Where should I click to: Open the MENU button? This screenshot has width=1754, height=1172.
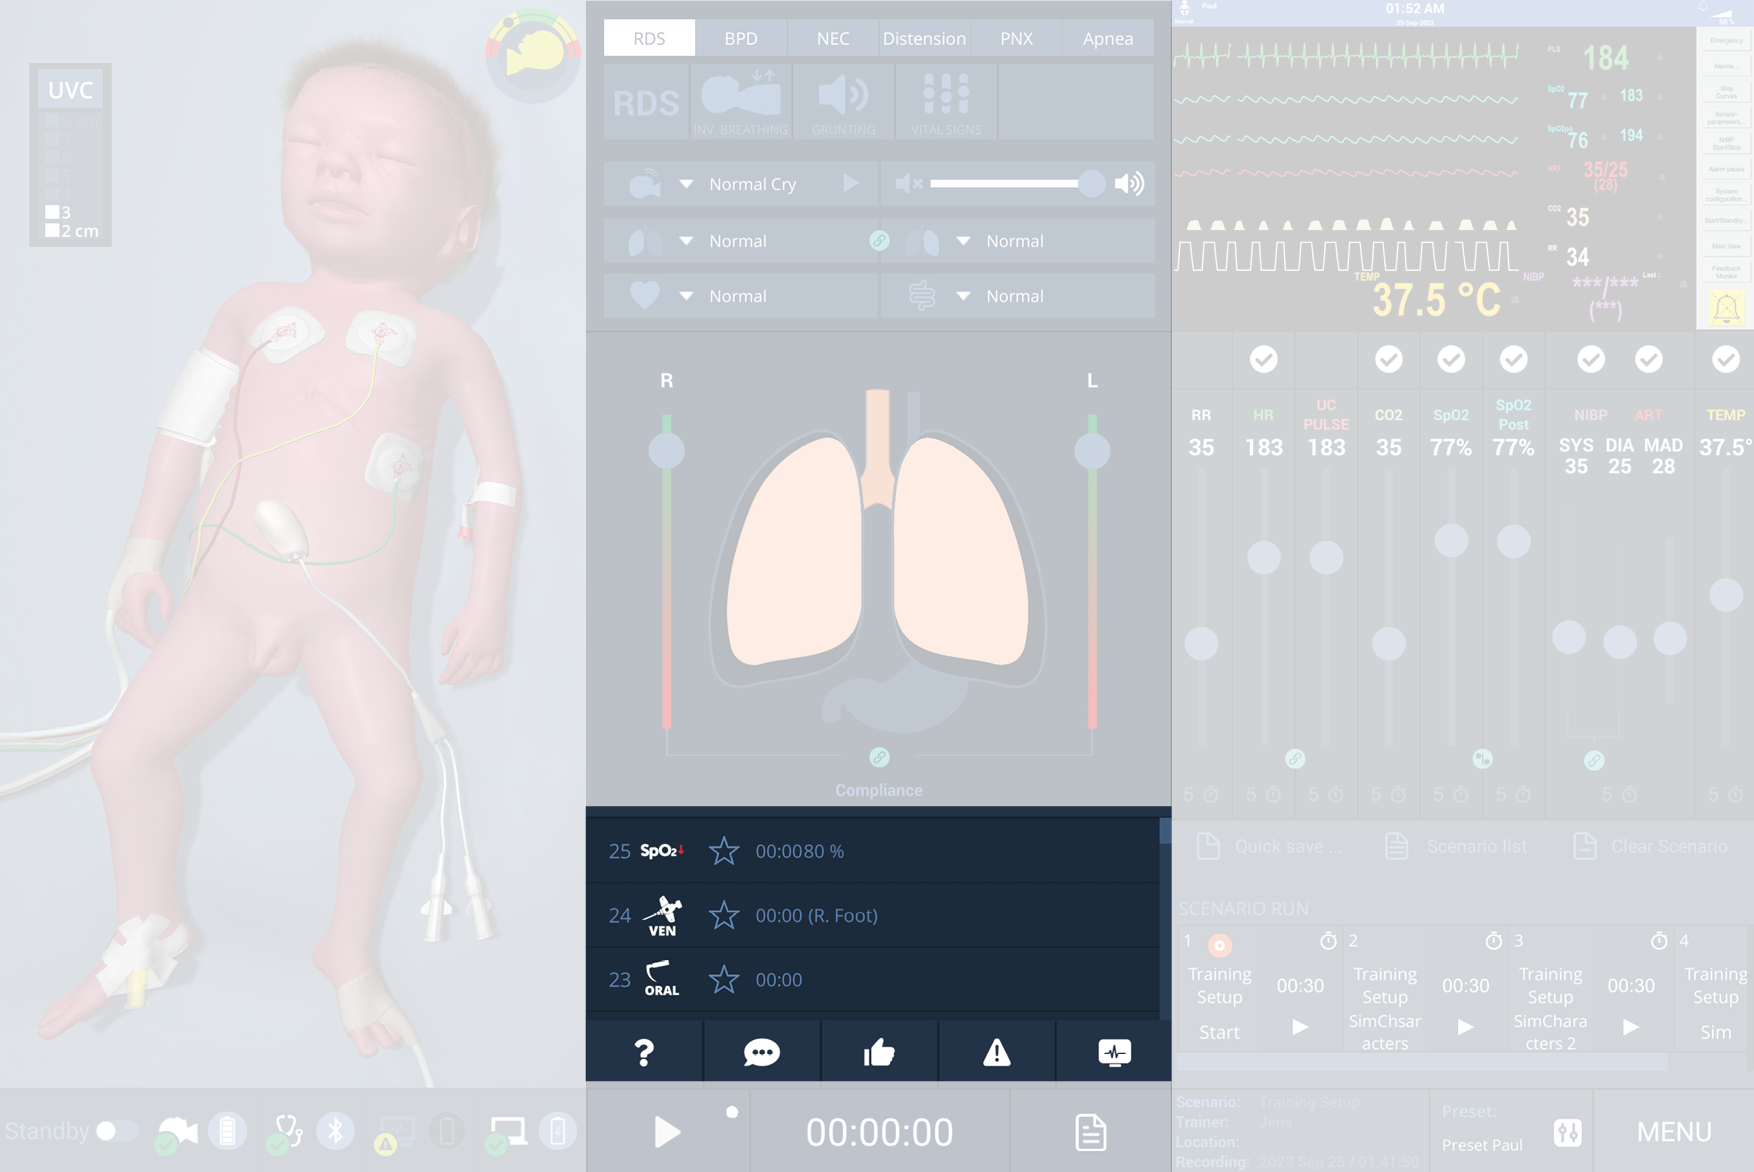coord(1674,1132)
